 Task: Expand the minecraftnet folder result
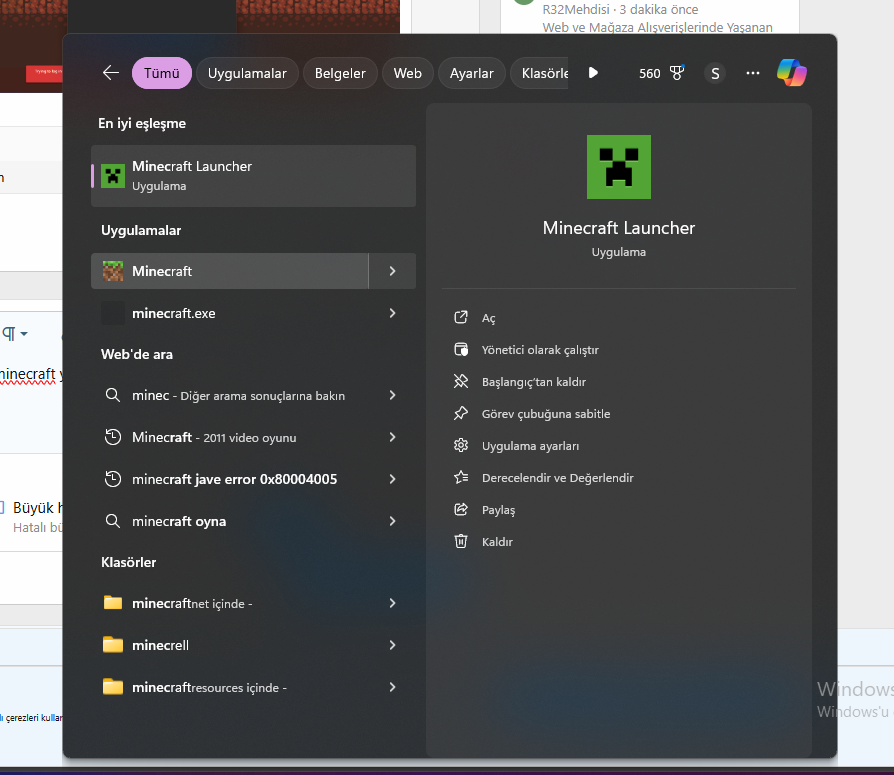click(x=392, y=603)
